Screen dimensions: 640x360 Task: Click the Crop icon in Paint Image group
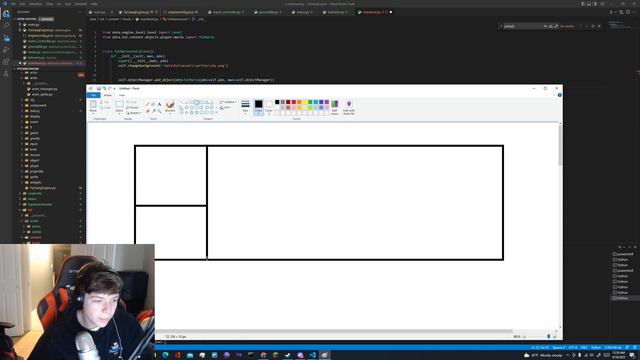[131, 102]
